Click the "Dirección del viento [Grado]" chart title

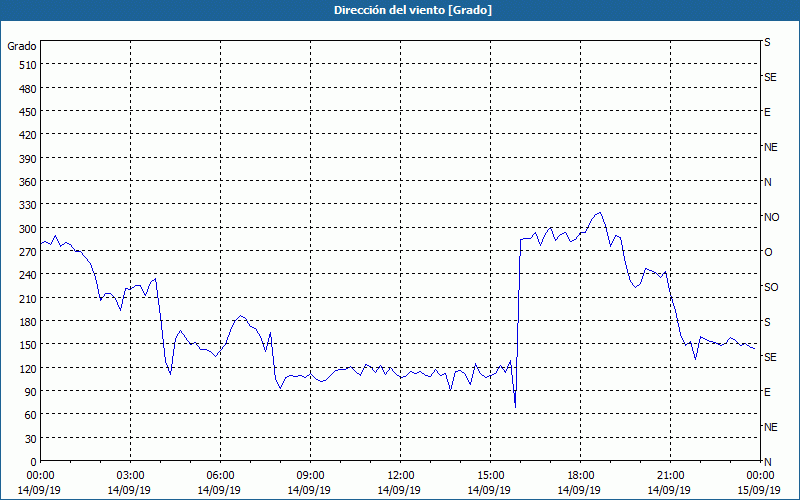click(413, 10)
